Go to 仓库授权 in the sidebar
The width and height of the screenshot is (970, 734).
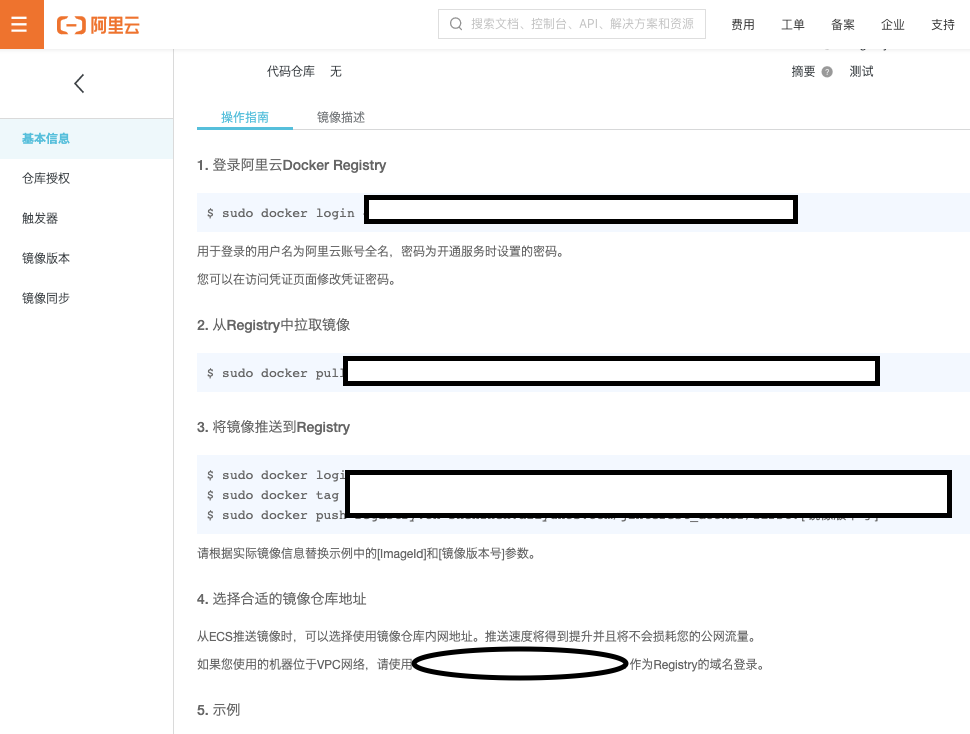coord(46,179)
